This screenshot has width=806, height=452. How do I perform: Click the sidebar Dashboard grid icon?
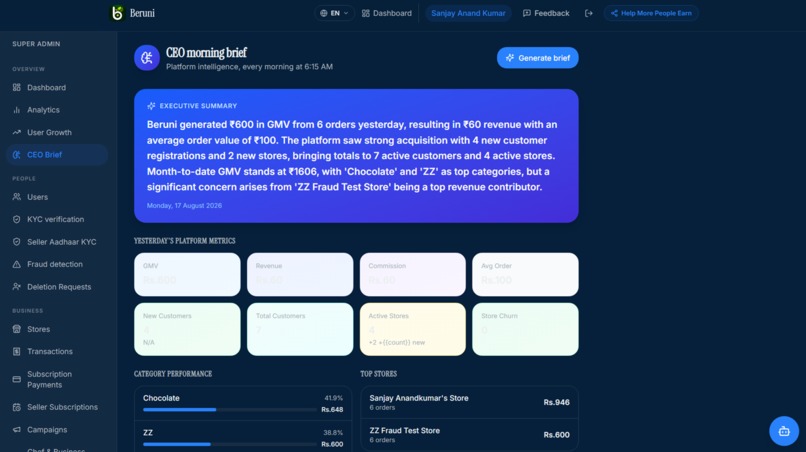point(16,87)
